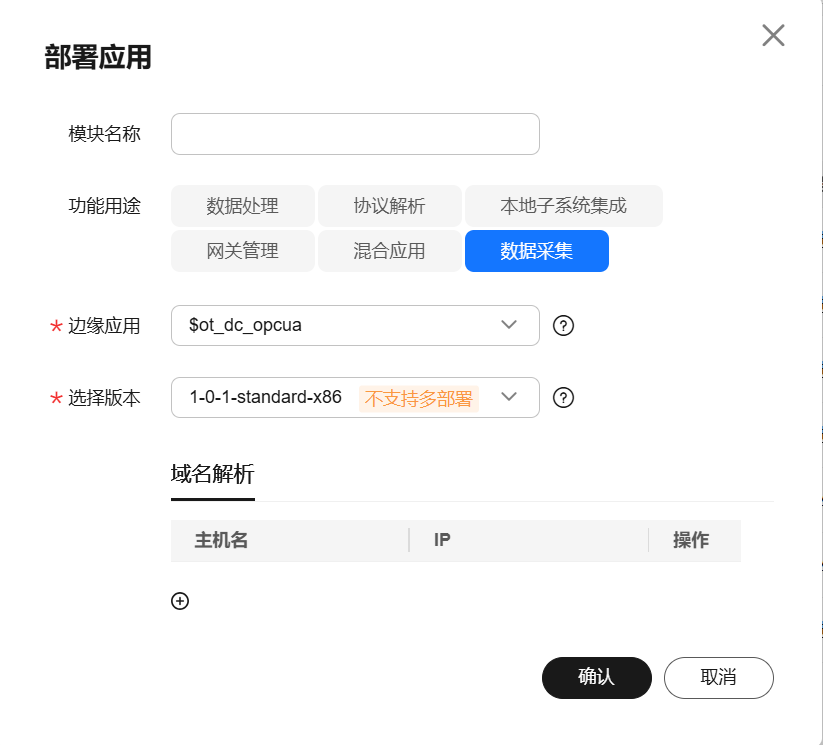Switch to the 域名解析 tab
This screenshot has width=823, height=745.
coord(213,474)
